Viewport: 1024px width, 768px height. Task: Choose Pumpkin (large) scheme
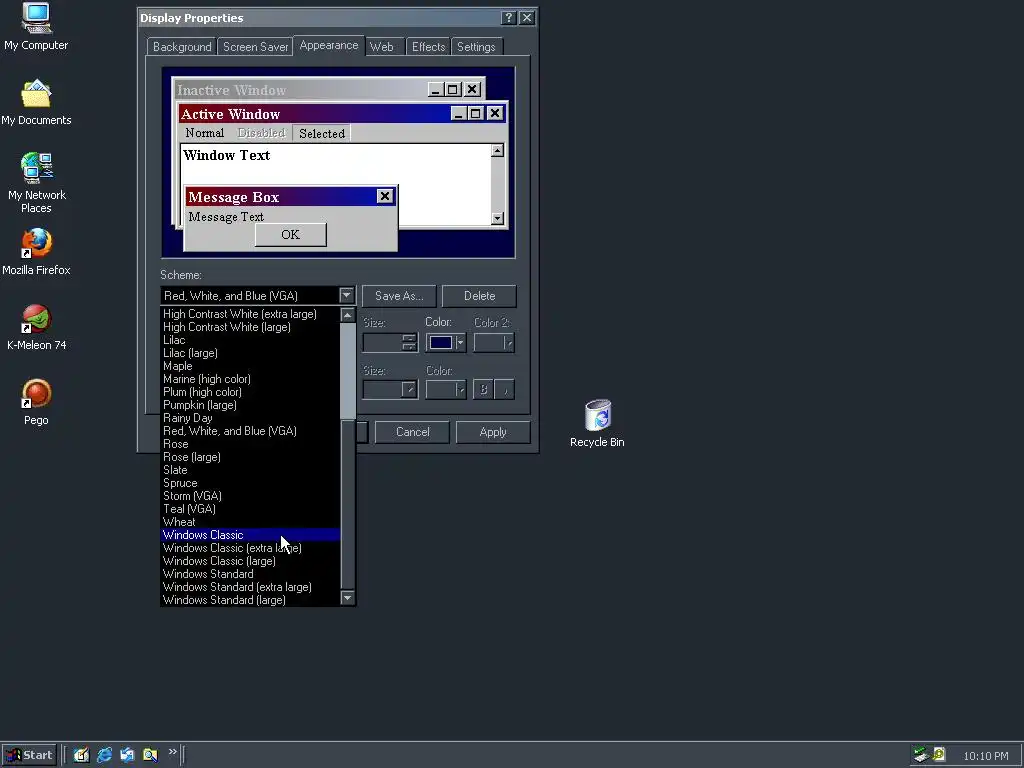point(250,405)
